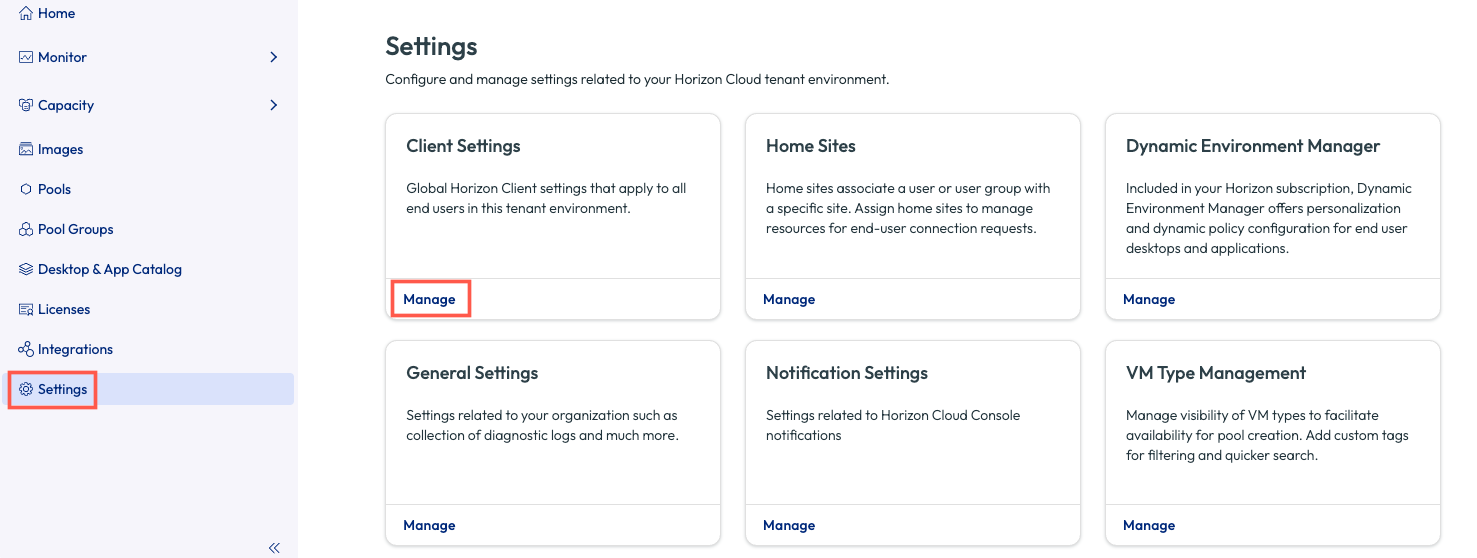
Task: Expand the Capacity submenu chevron
Action: point(273,106)
